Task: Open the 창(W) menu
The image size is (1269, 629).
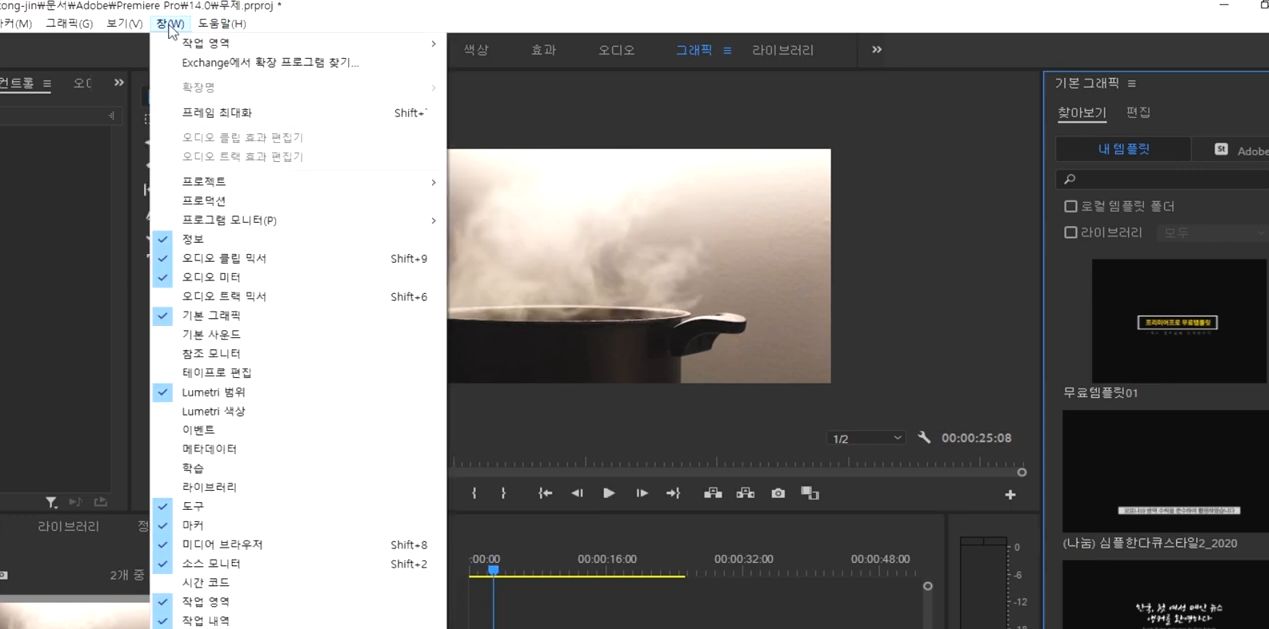Action: (x=170, y=23)
